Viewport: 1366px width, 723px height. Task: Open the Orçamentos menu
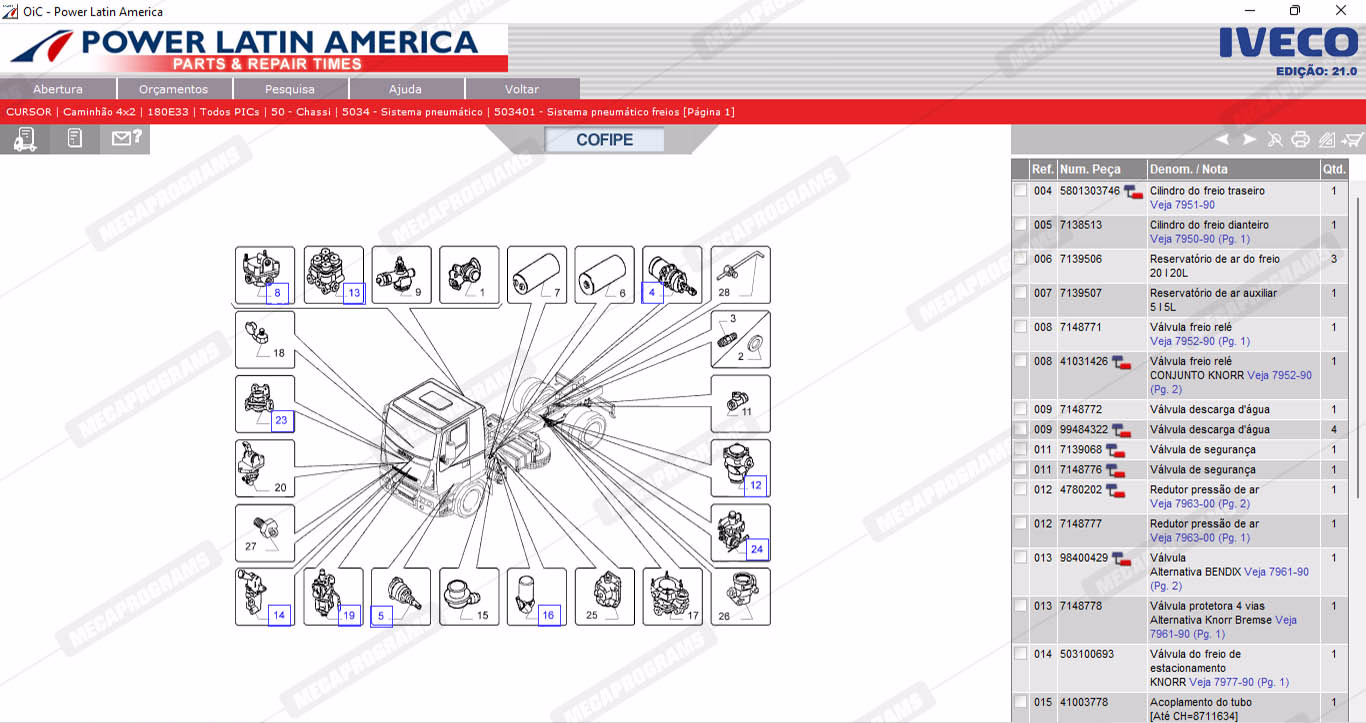174,89
